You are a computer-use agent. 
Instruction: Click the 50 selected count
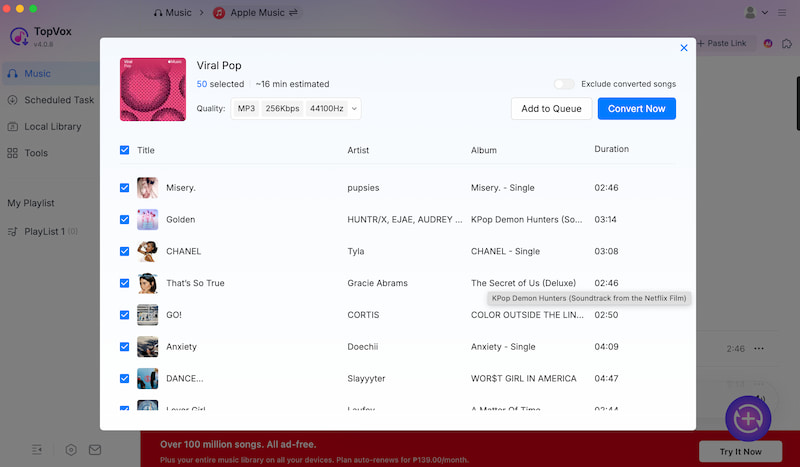click(x=220, y=84)
